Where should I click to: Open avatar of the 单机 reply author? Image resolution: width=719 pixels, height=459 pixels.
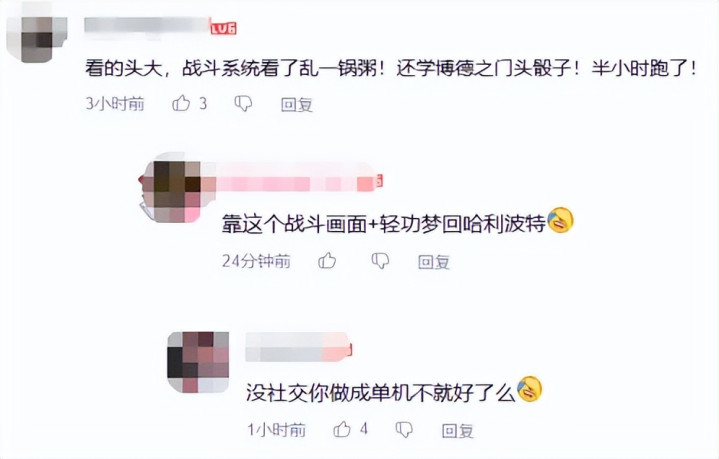[198, 362]
